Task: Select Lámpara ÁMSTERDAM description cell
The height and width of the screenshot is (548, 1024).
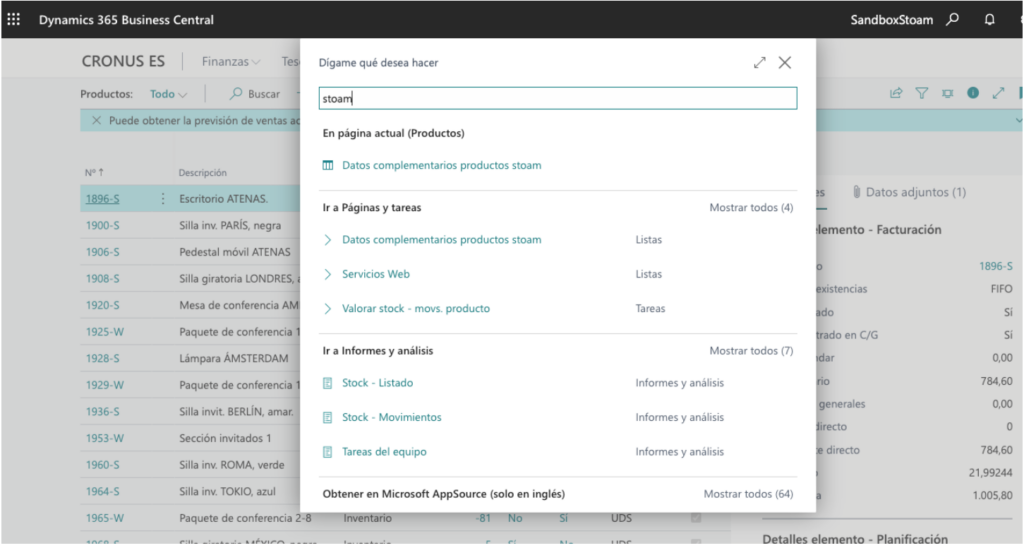Action: 234,359
